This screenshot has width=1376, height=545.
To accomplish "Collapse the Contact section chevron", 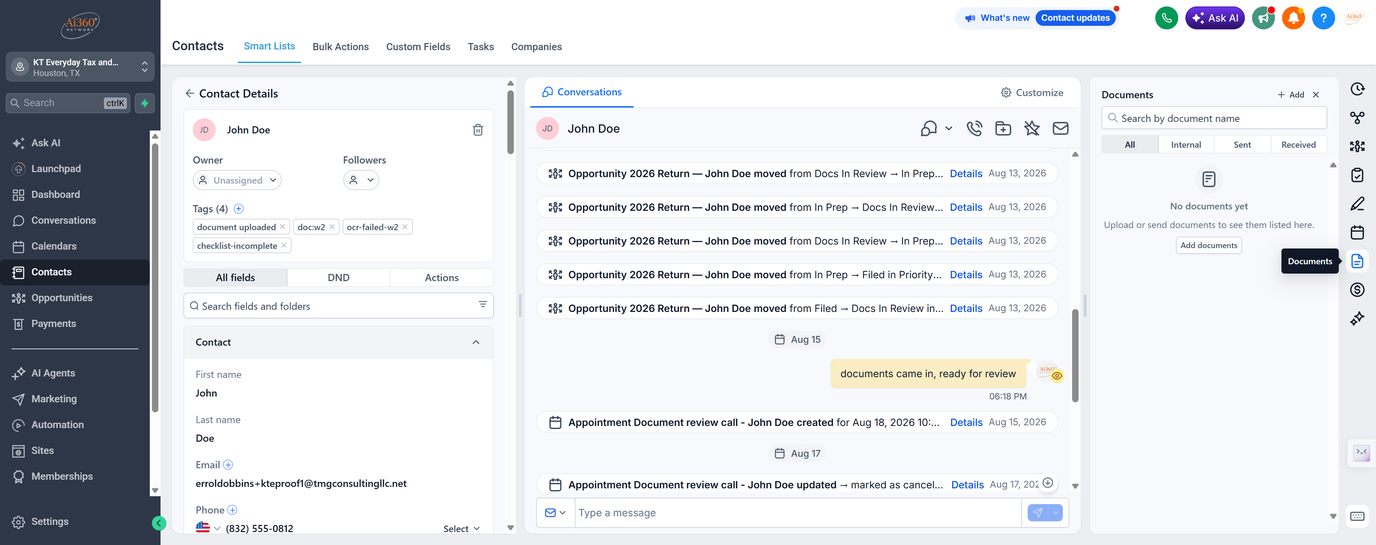I will click(x=476, y=342).
